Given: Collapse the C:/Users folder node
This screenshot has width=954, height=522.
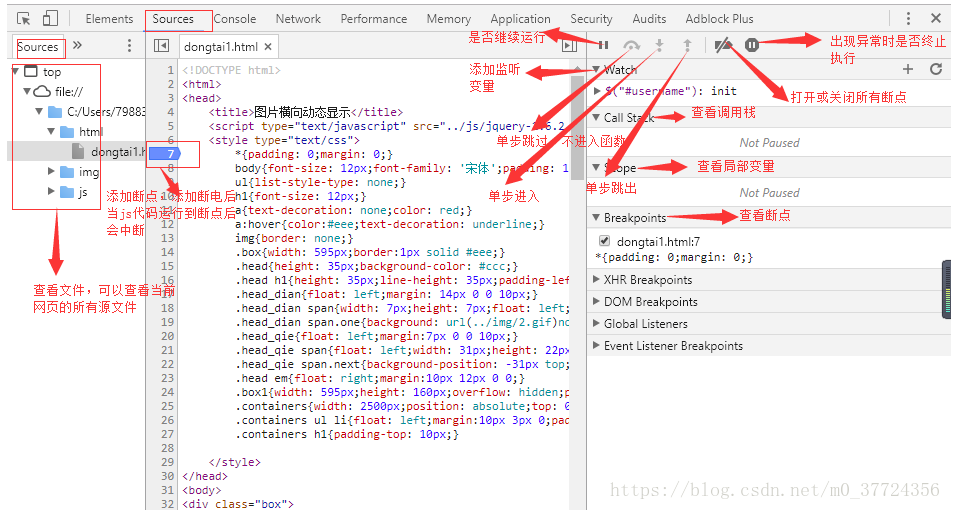Looking at the screenshot, I should [x=39, y=111].
